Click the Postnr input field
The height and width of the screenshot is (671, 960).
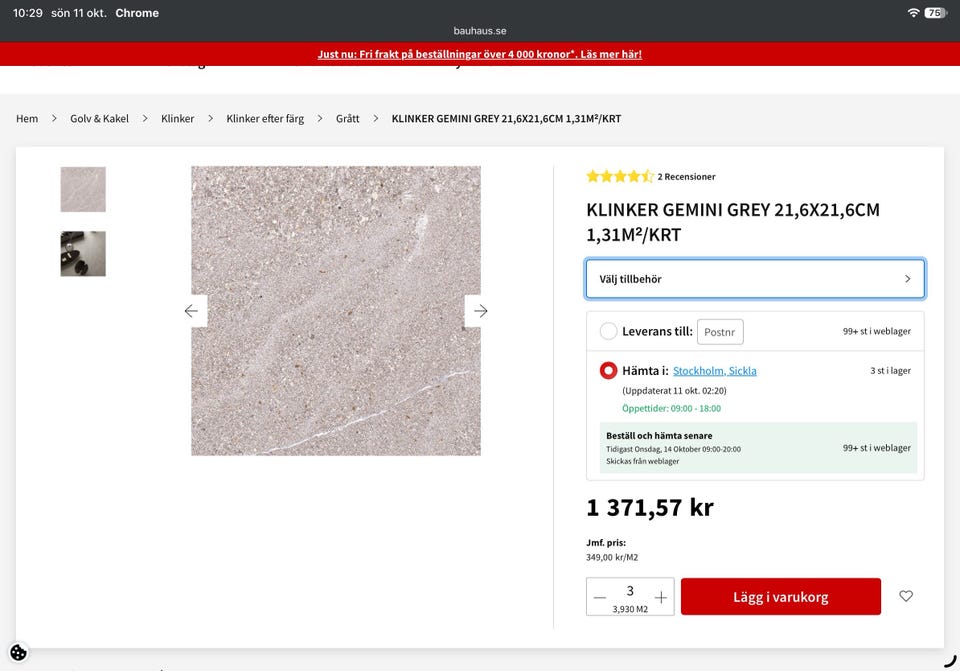click(x=720, y=332)
